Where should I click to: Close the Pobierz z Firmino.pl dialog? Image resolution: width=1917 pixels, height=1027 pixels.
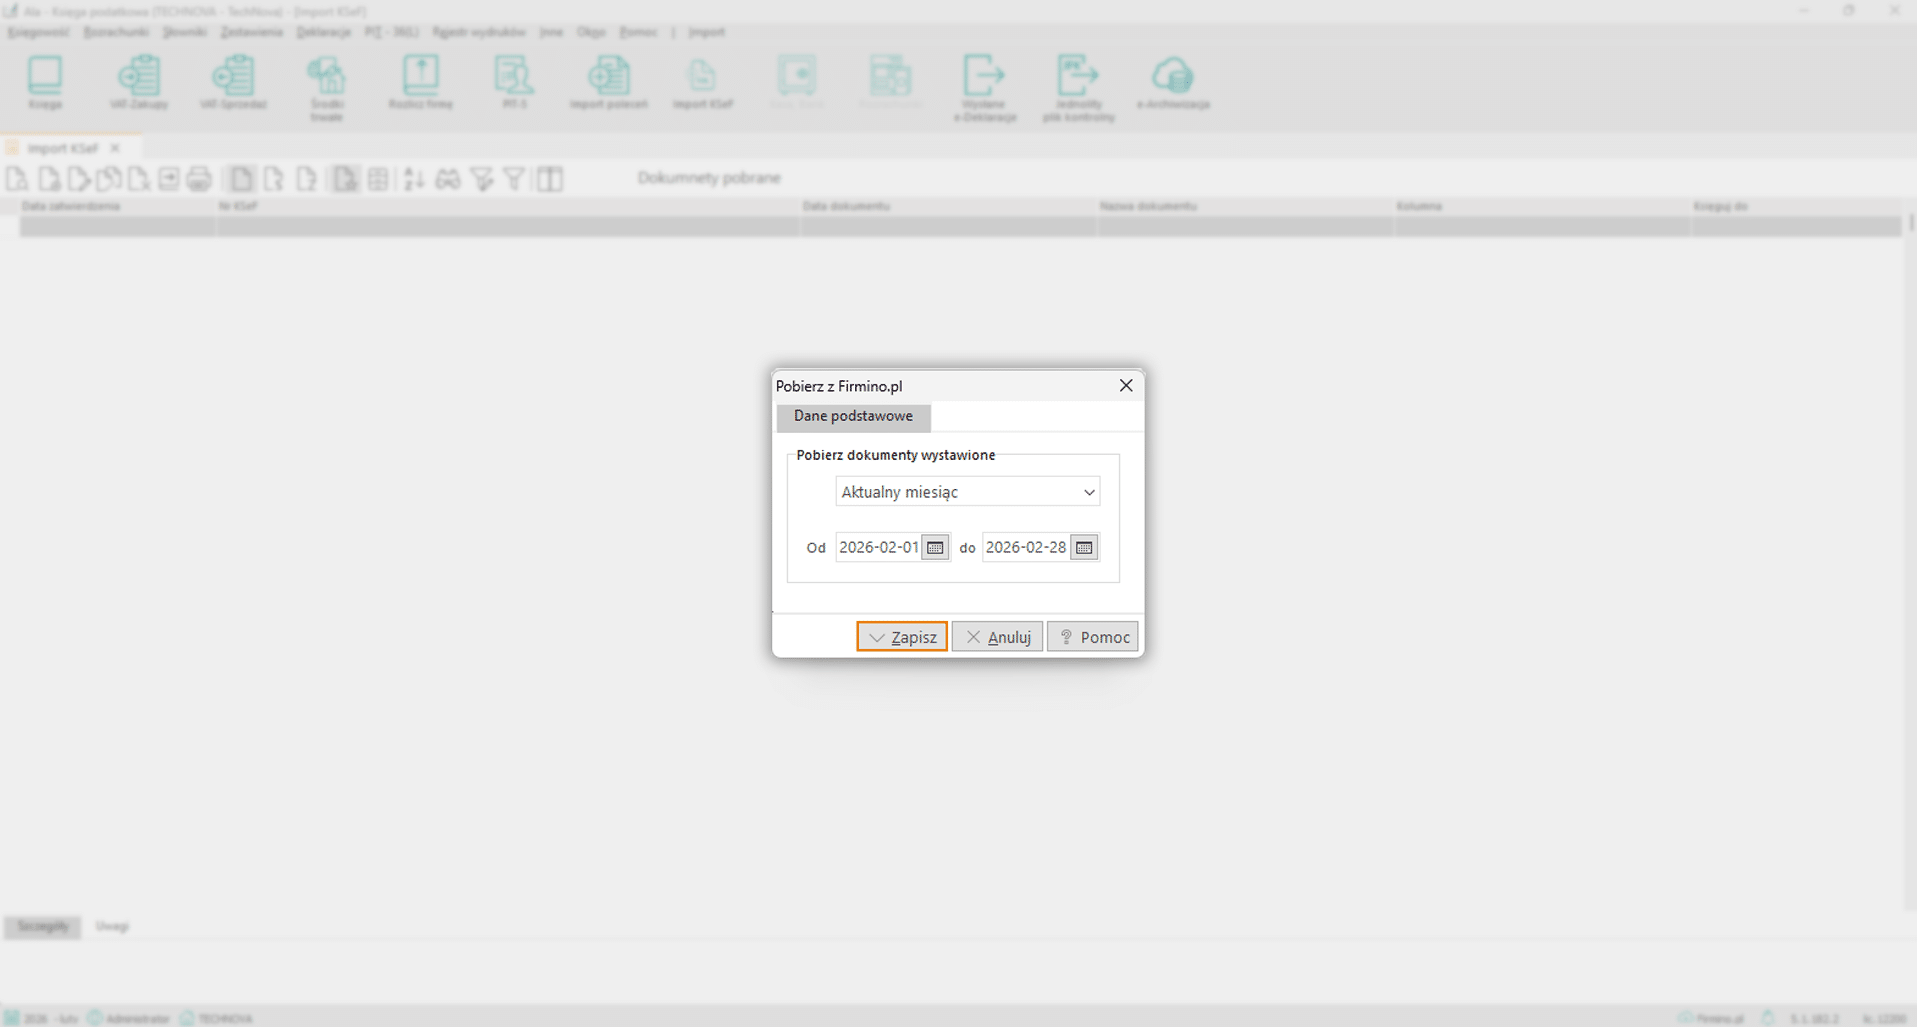[x=1126, y=386]
